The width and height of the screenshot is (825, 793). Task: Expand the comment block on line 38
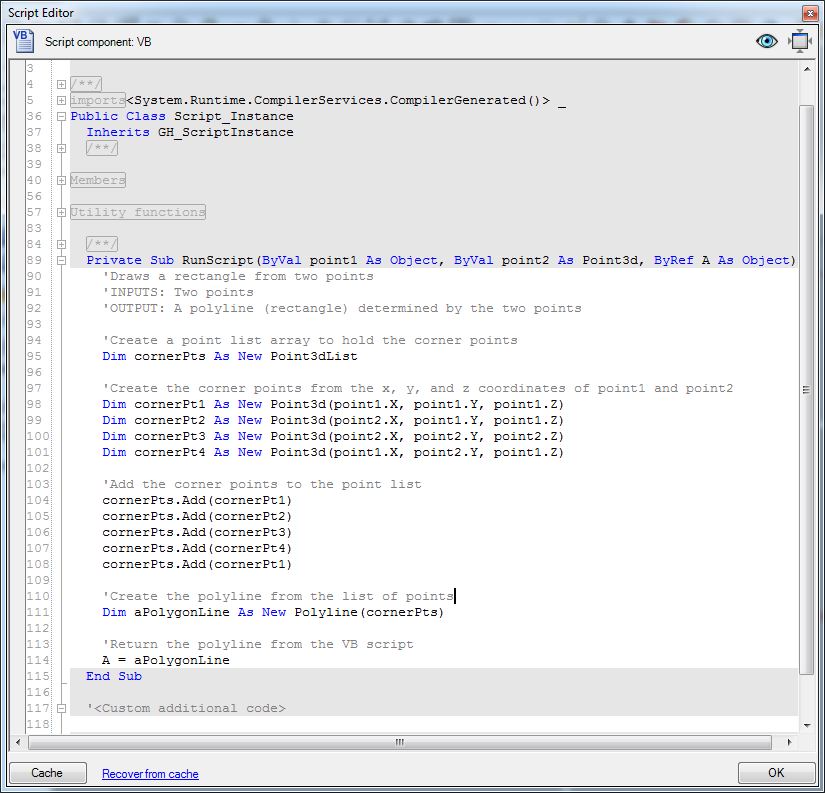[60, 148]
